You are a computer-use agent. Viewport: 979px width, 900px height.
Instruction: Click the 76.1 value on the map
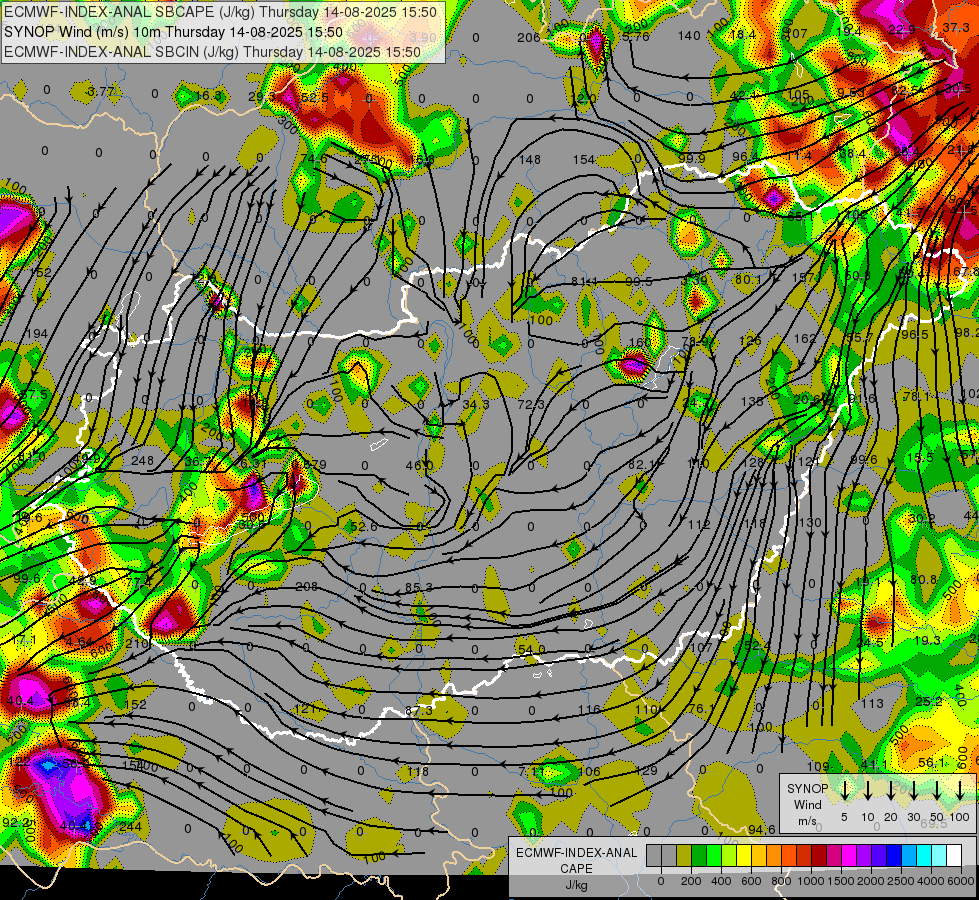point(702,708)
